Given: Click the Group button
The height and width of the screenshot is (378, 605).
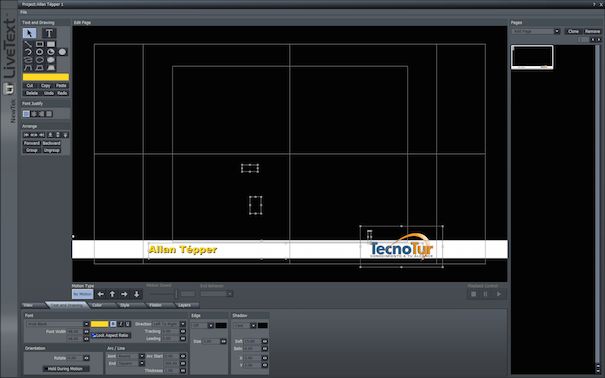Looking at the screenshot, I should (x=32, y=150).
